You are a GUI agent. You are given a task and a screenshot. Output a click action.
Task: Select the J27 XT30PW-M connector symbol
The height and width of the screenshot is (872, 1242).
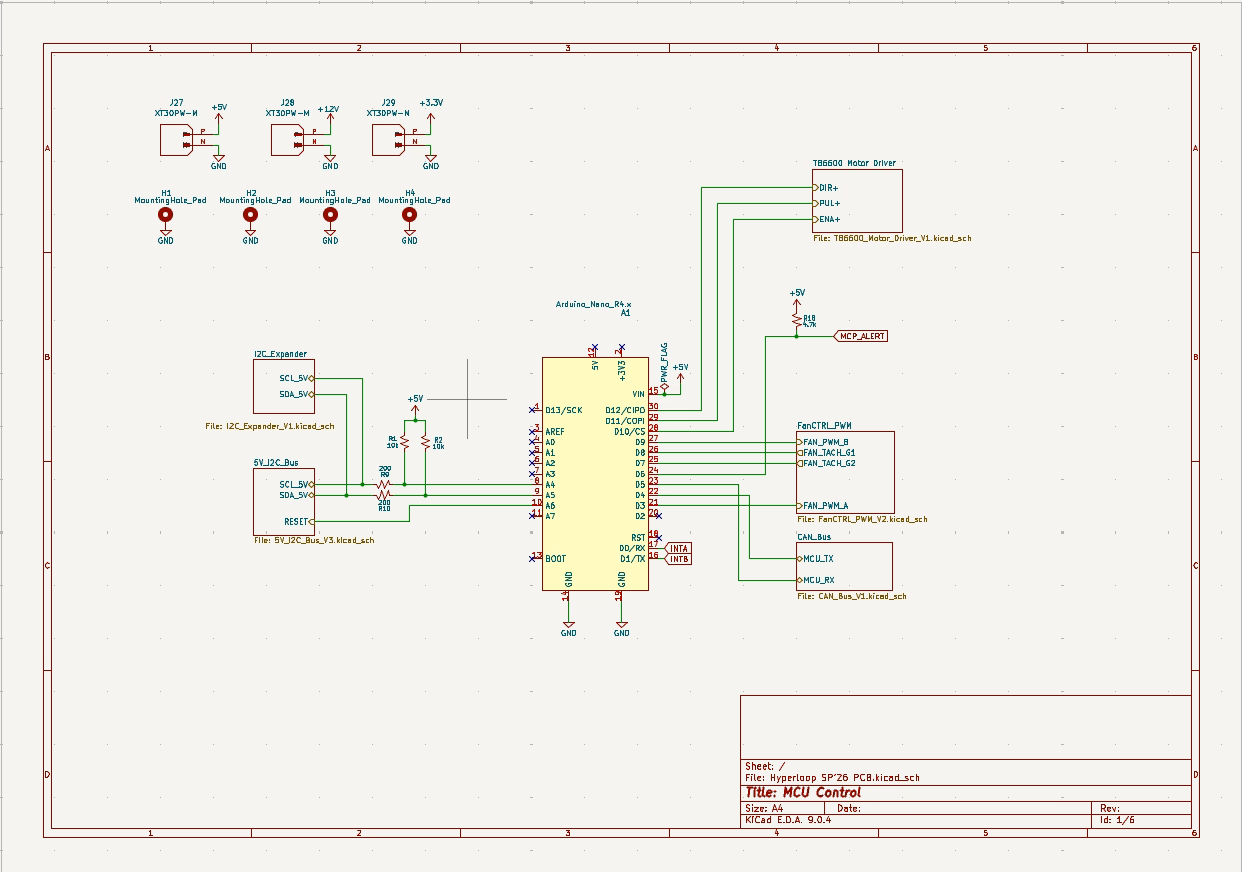(x=176, y=138)
